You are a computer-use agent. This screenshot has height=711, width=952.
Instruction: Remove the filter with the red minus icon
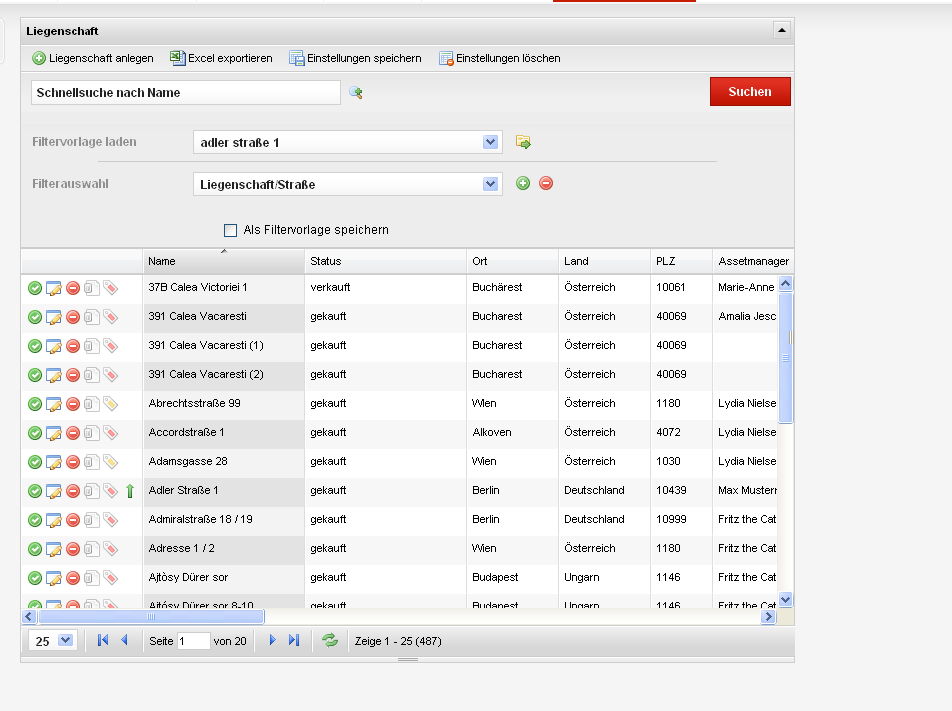click(546, 183)
